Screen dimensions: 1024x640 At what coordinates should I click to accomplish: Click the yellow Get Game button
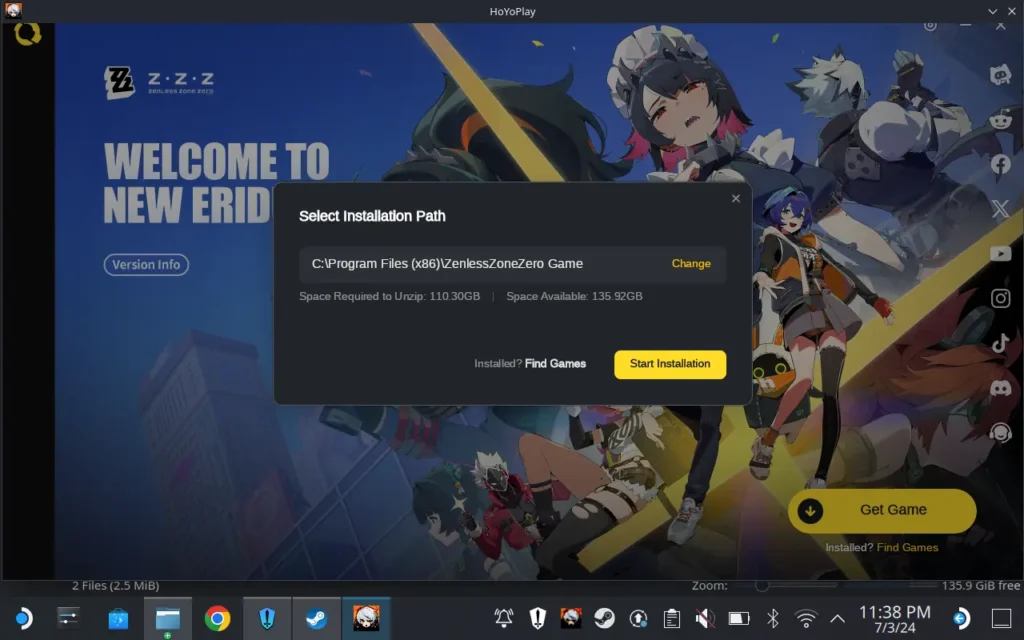click(882, 510)
